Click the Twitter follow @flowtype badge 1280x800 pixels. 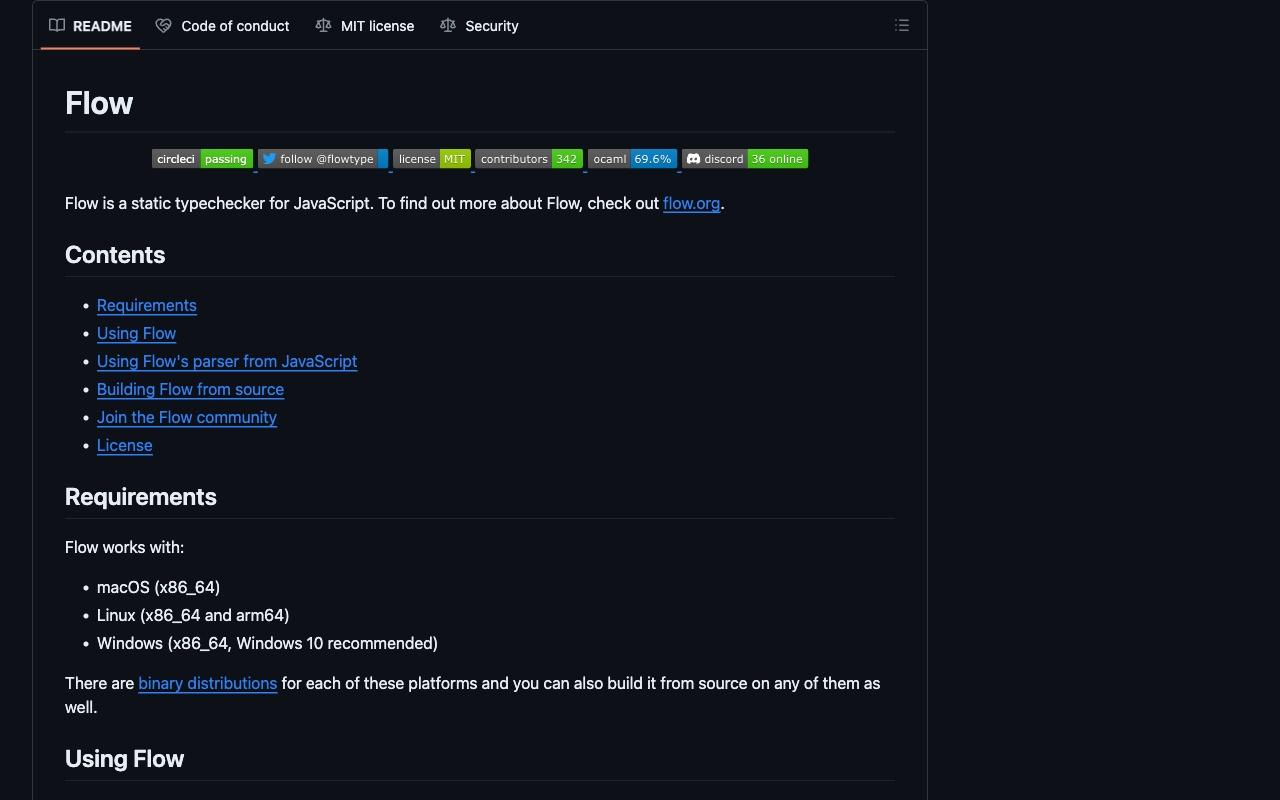pyautogui.click(x=323, y=159)
